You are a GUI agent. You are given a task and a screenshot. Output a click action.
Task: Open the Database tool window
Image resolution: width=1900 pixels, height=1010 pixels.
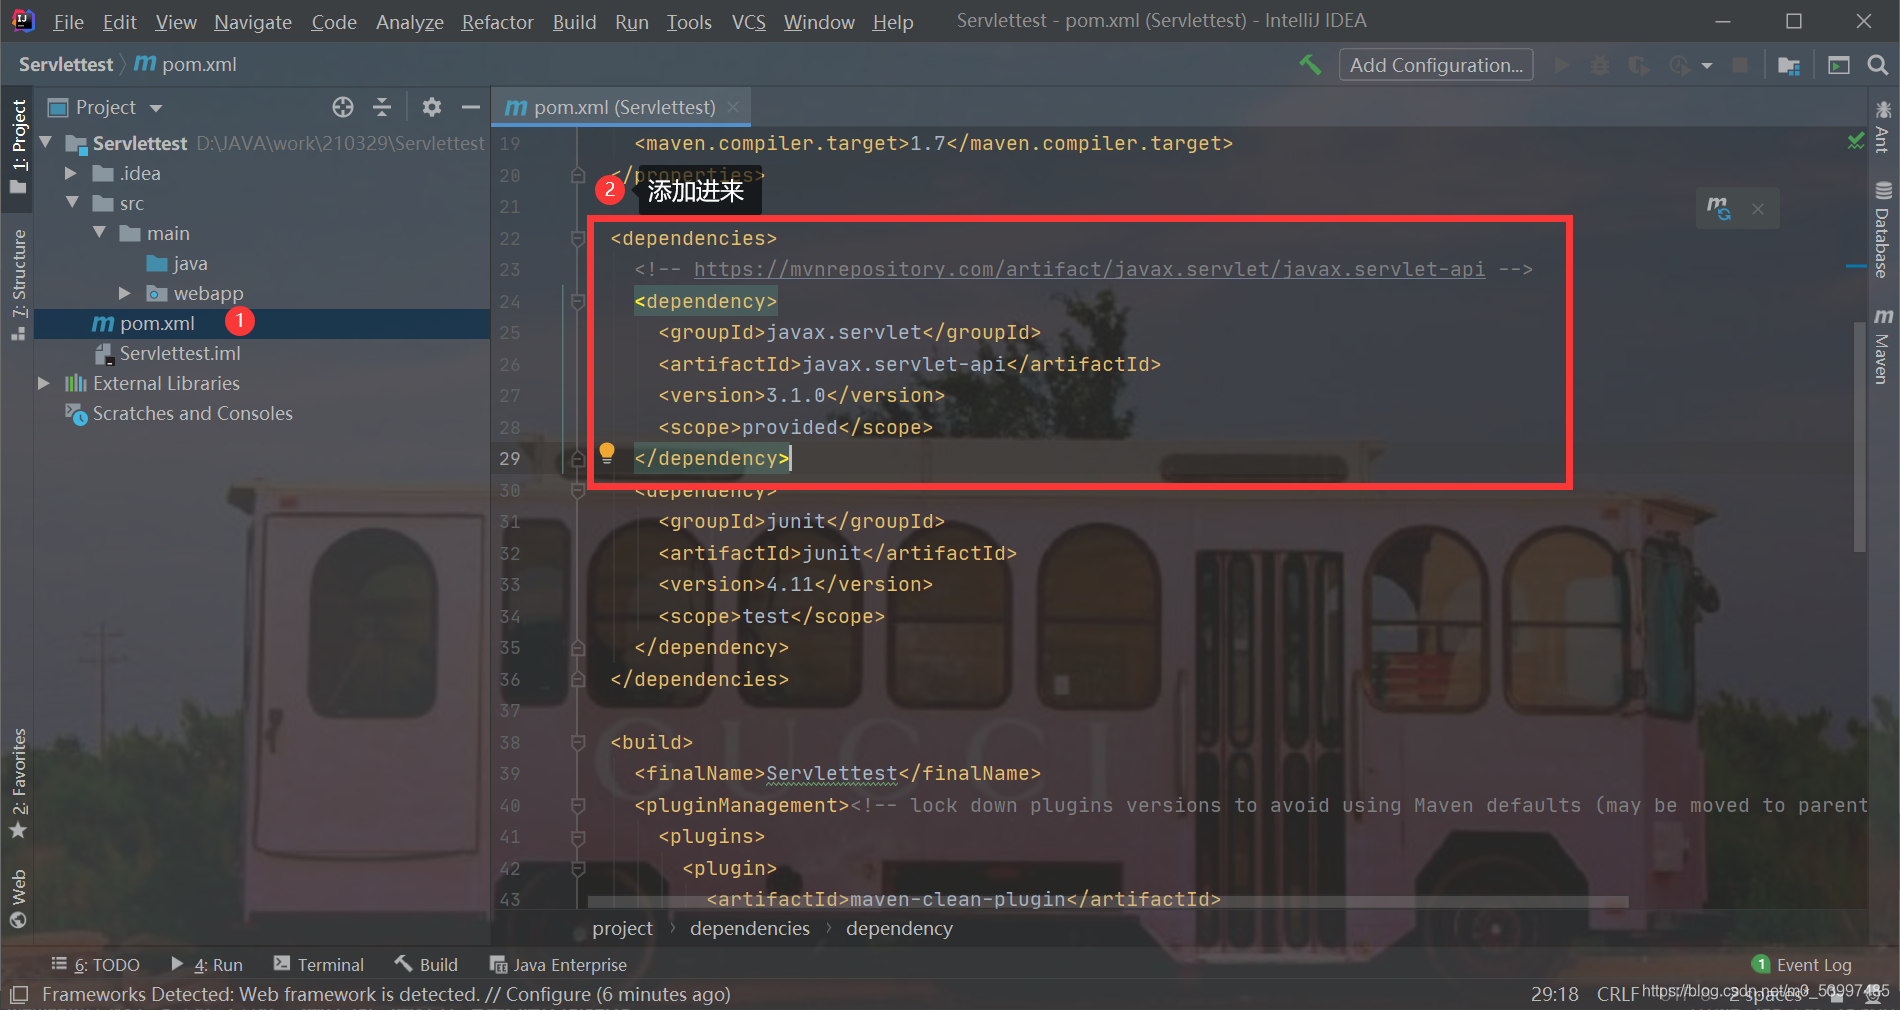1883,229
